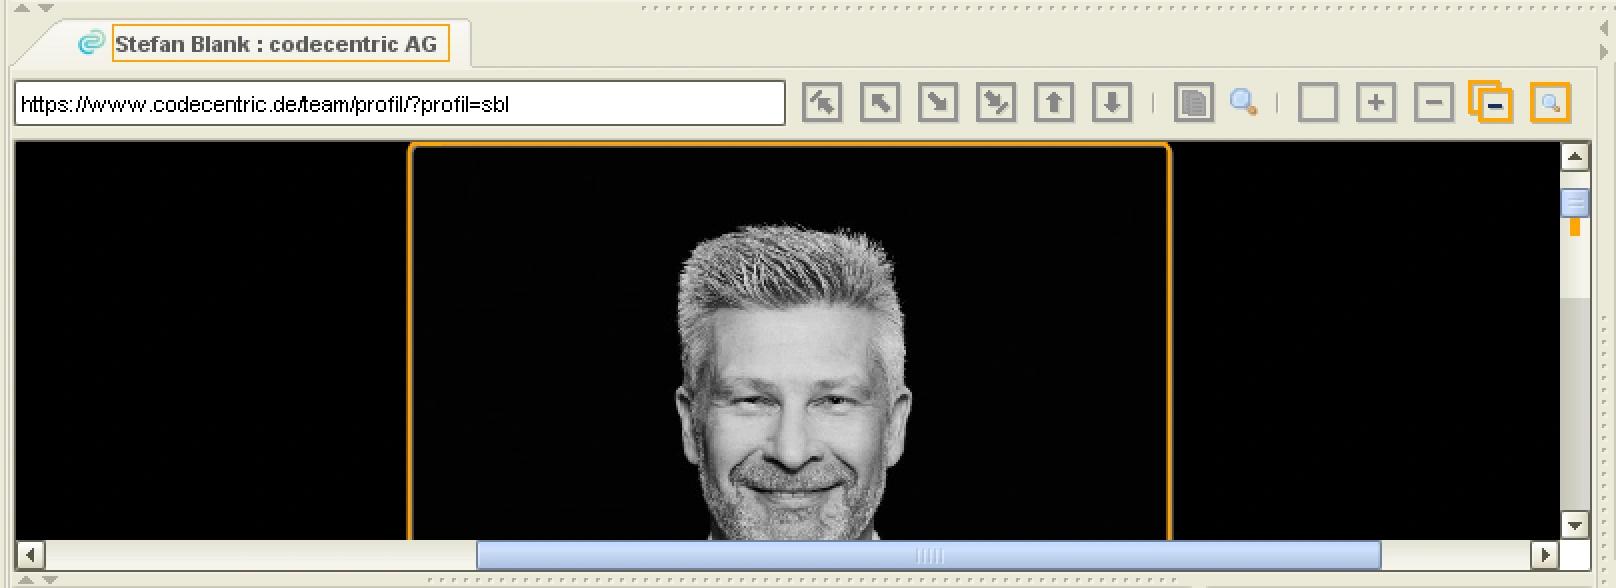The width and height of the screenshot is (1616, 588).
Task: Click the minus toolbar button
Action: [1434, 103]
